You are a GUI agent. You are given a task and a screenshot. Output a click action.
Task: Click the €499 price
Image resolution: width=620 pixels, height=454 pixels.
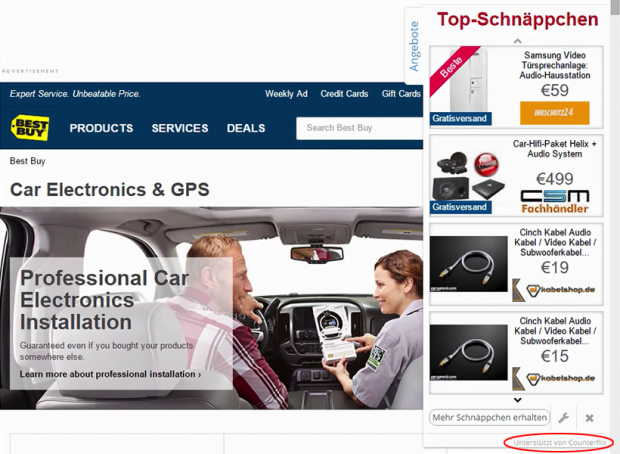(555, 179)
